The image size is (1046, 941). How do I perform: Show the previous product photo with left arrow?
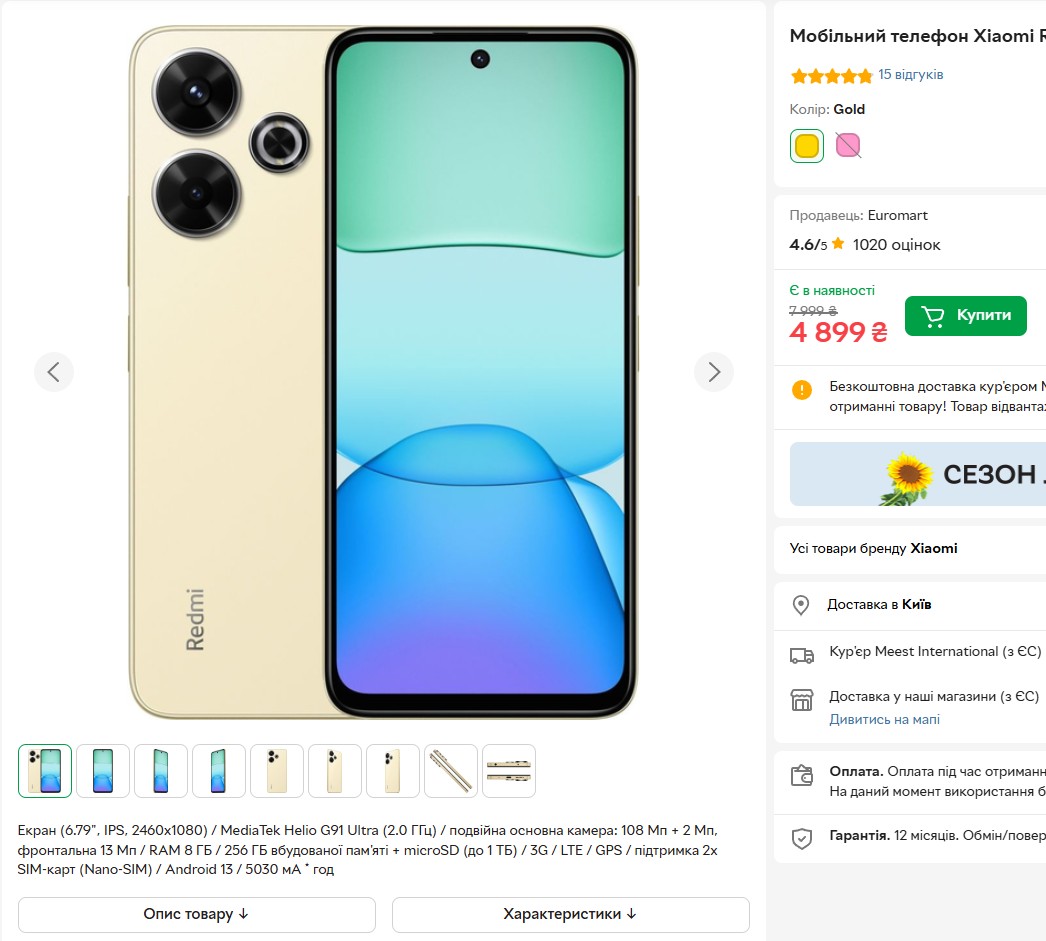point(54,371)
